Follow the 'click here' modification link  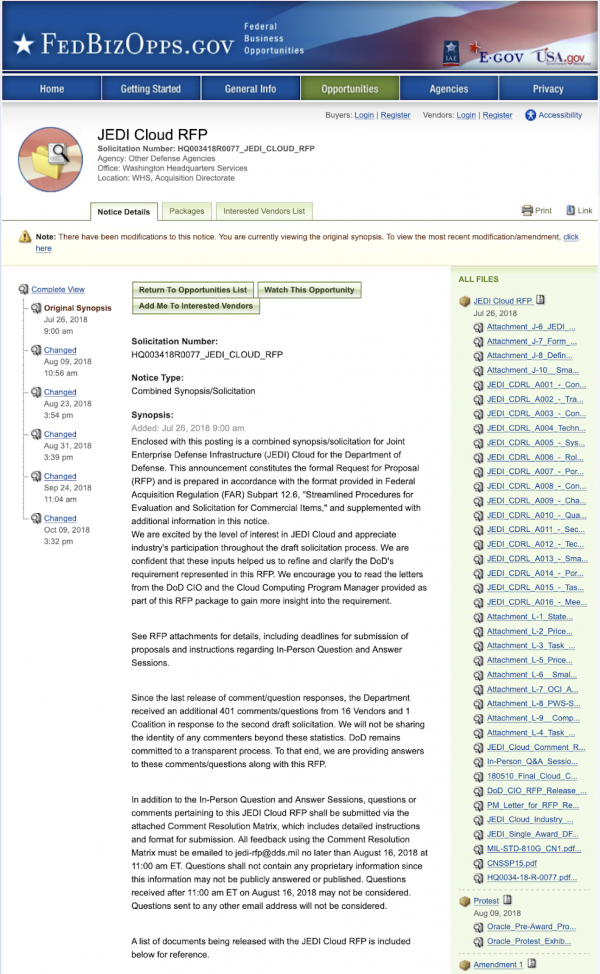[x=571, y=237]
